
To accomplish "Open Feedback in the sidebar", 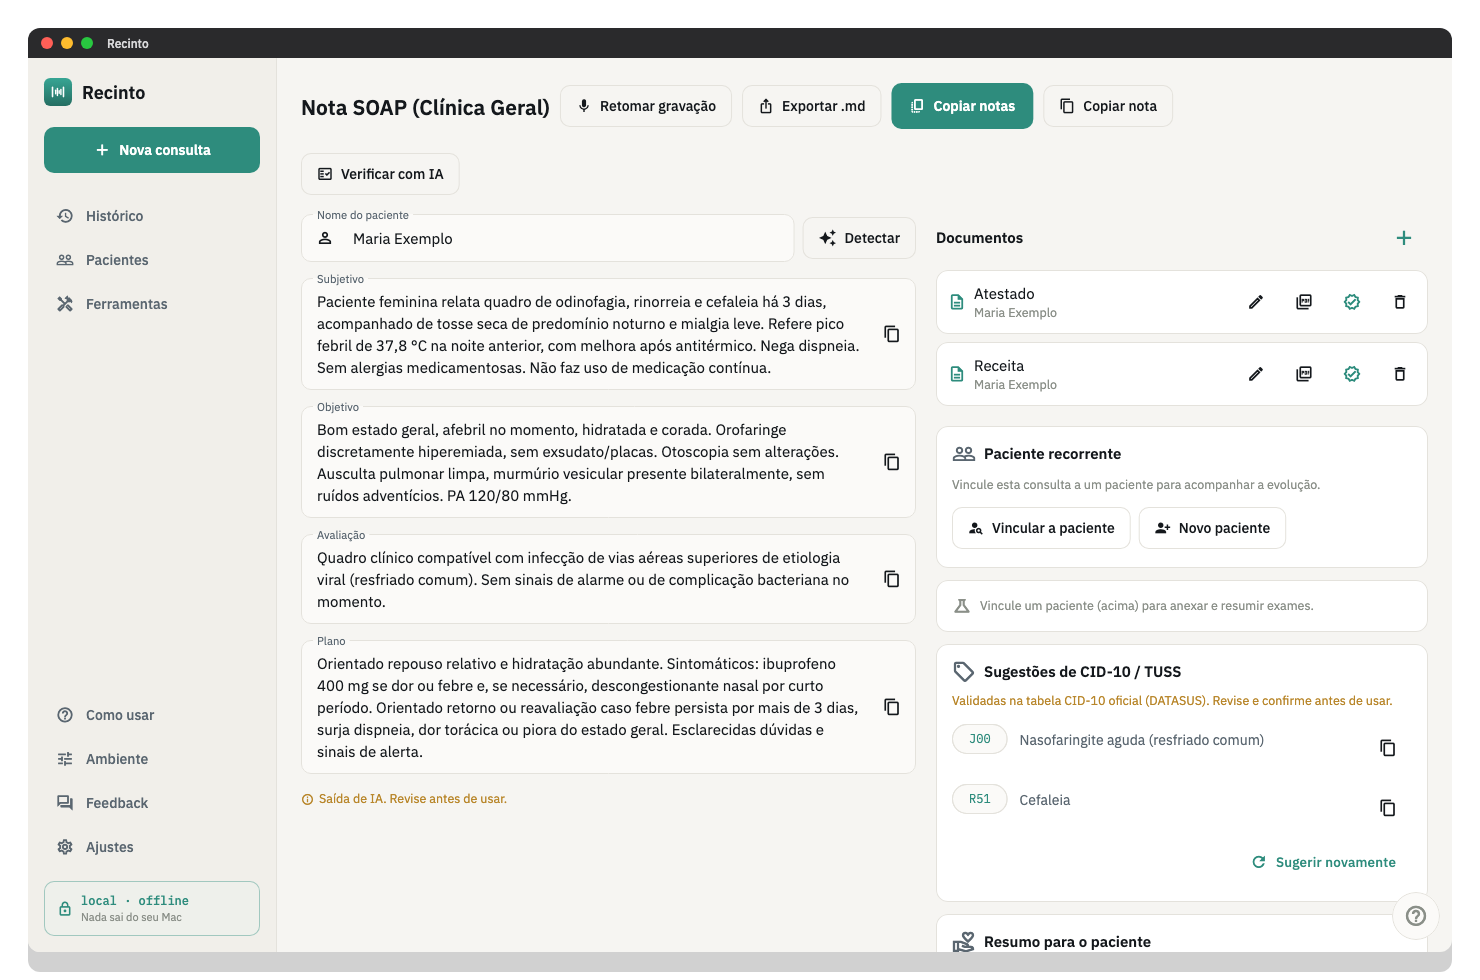I will point(152,803).
